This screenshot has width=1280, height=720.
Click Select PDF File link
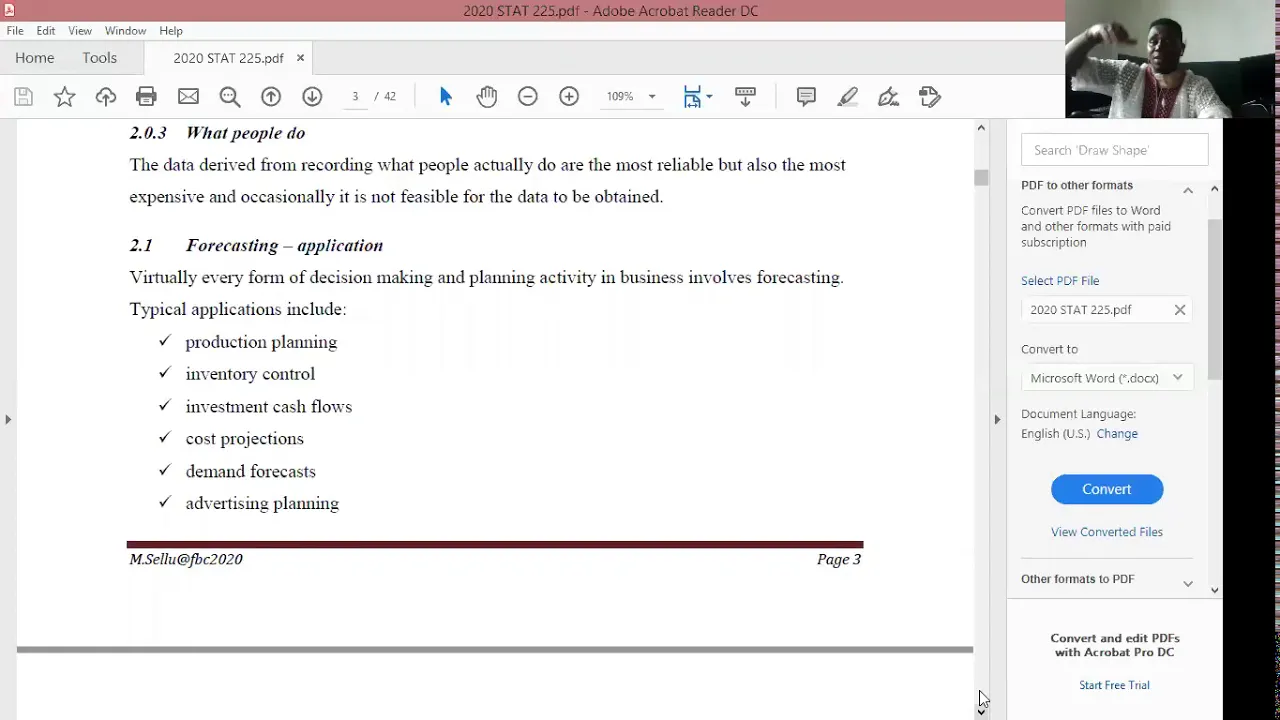click(x=1060, y=281)
